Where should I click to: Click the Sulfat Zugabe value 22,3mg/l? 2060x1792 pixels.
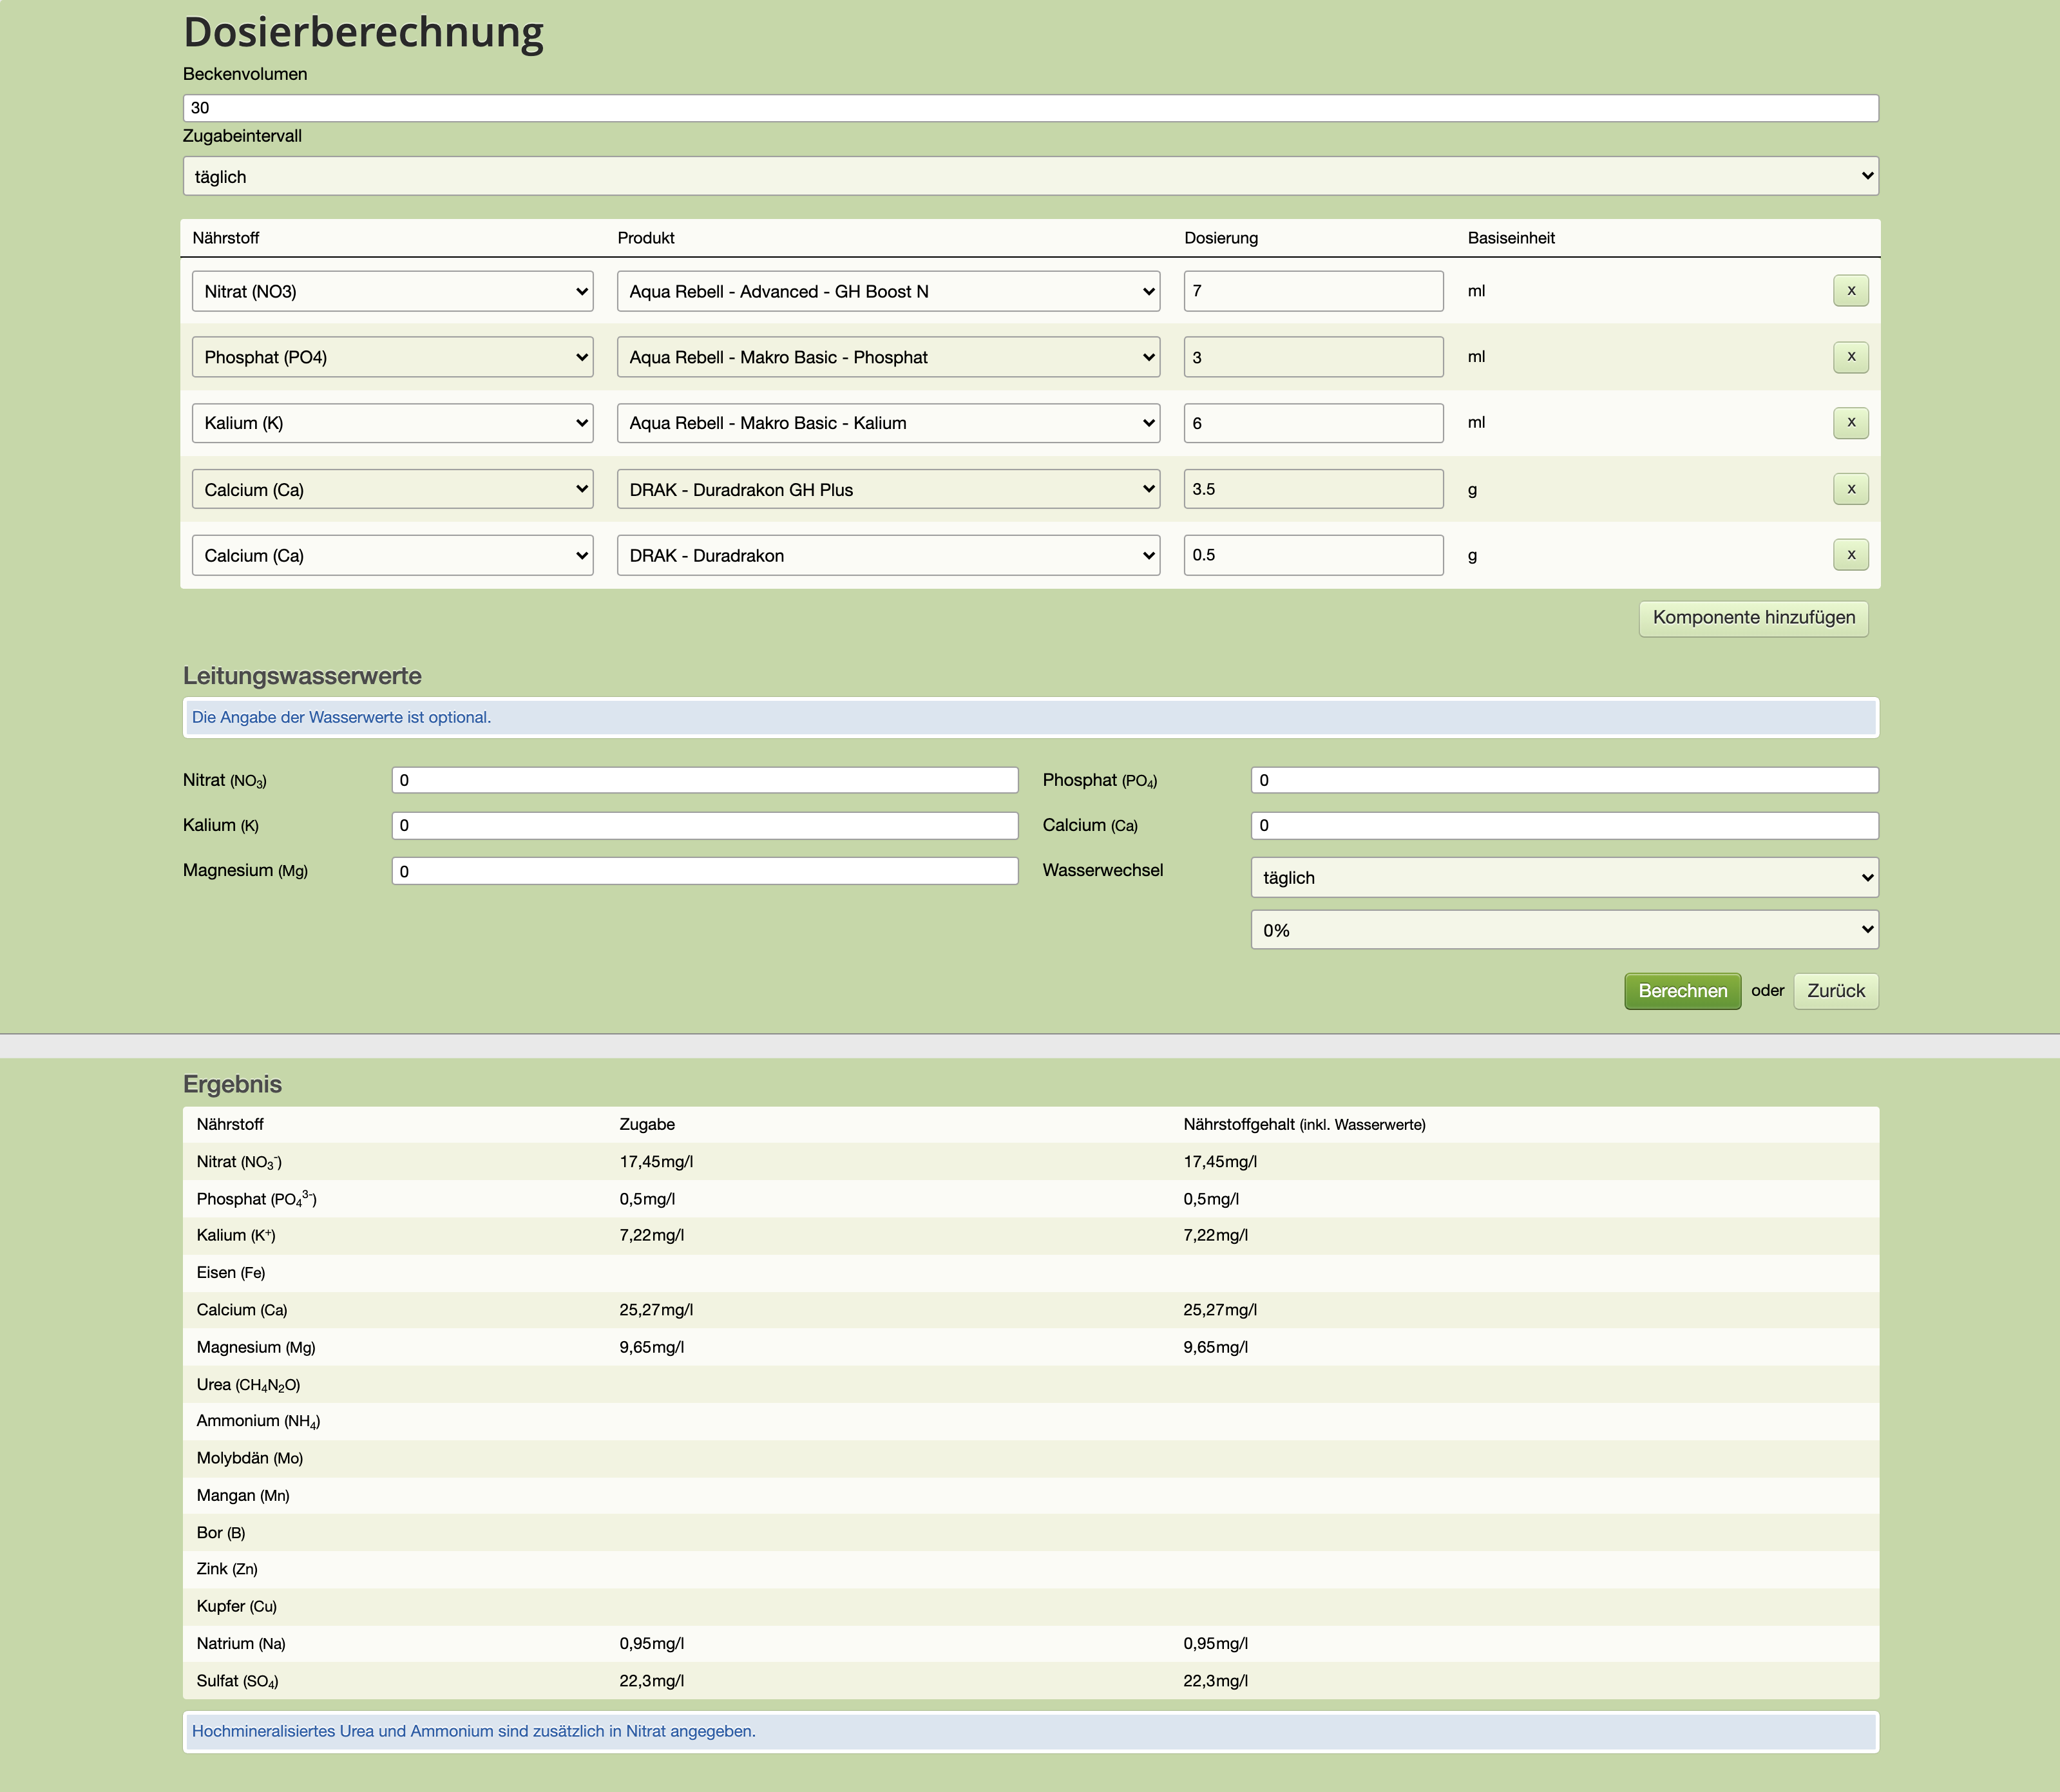[x=651, y=1681]
